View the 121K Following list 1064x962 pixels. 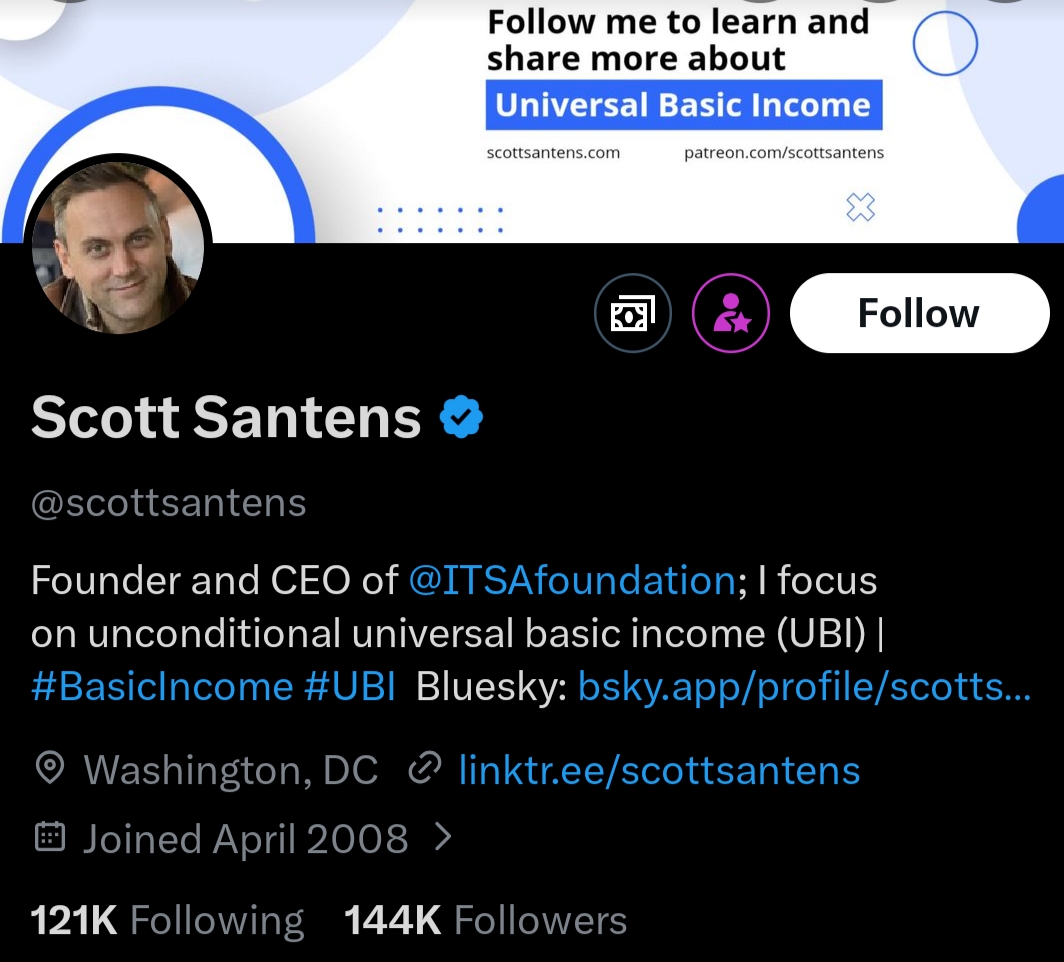click(x=167, y=920)
